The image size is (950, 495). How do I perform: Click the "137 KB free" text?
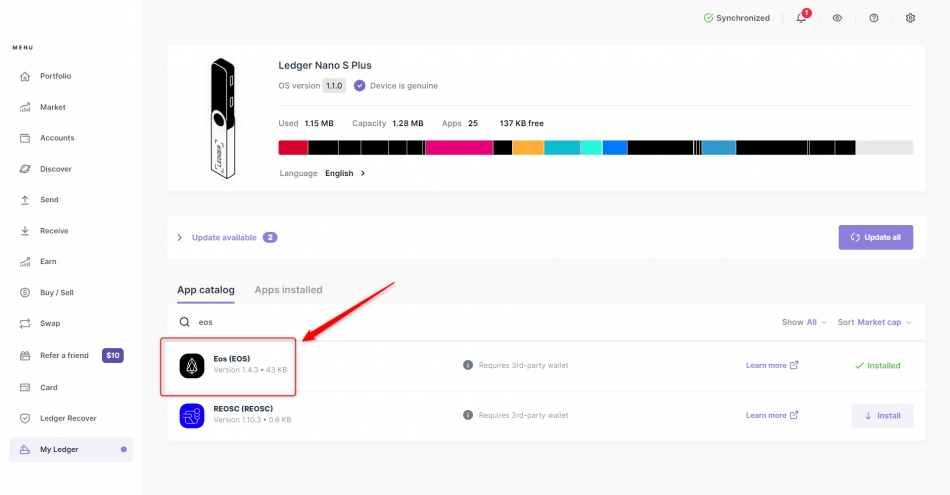(x=522, y=124)
